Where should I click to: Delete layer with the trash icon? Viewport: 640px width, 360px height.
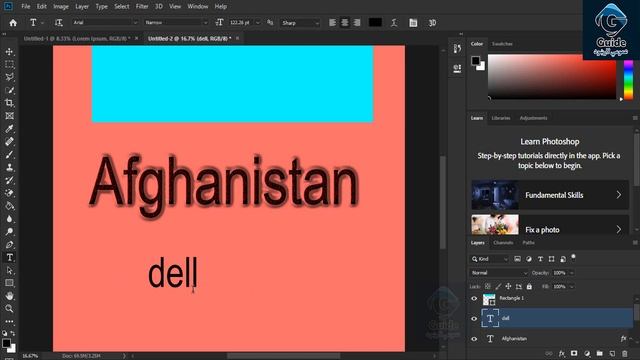pos(624,353)
